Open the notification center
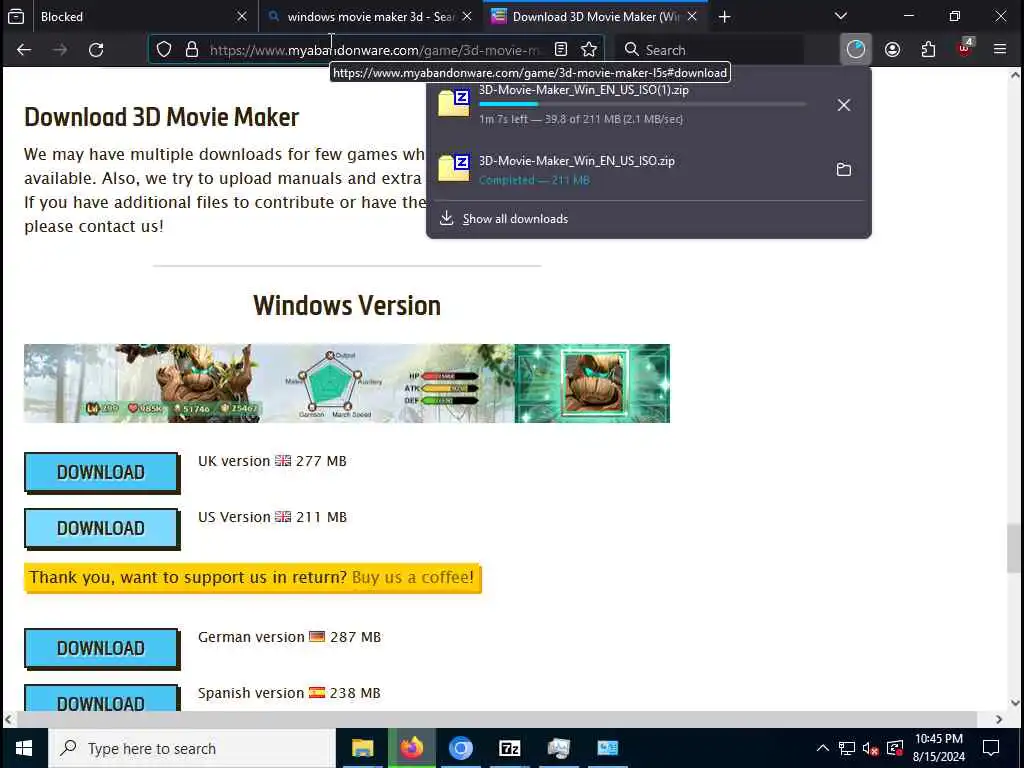1024x768 pixels. pyautogui.click(x=991, y=748)
